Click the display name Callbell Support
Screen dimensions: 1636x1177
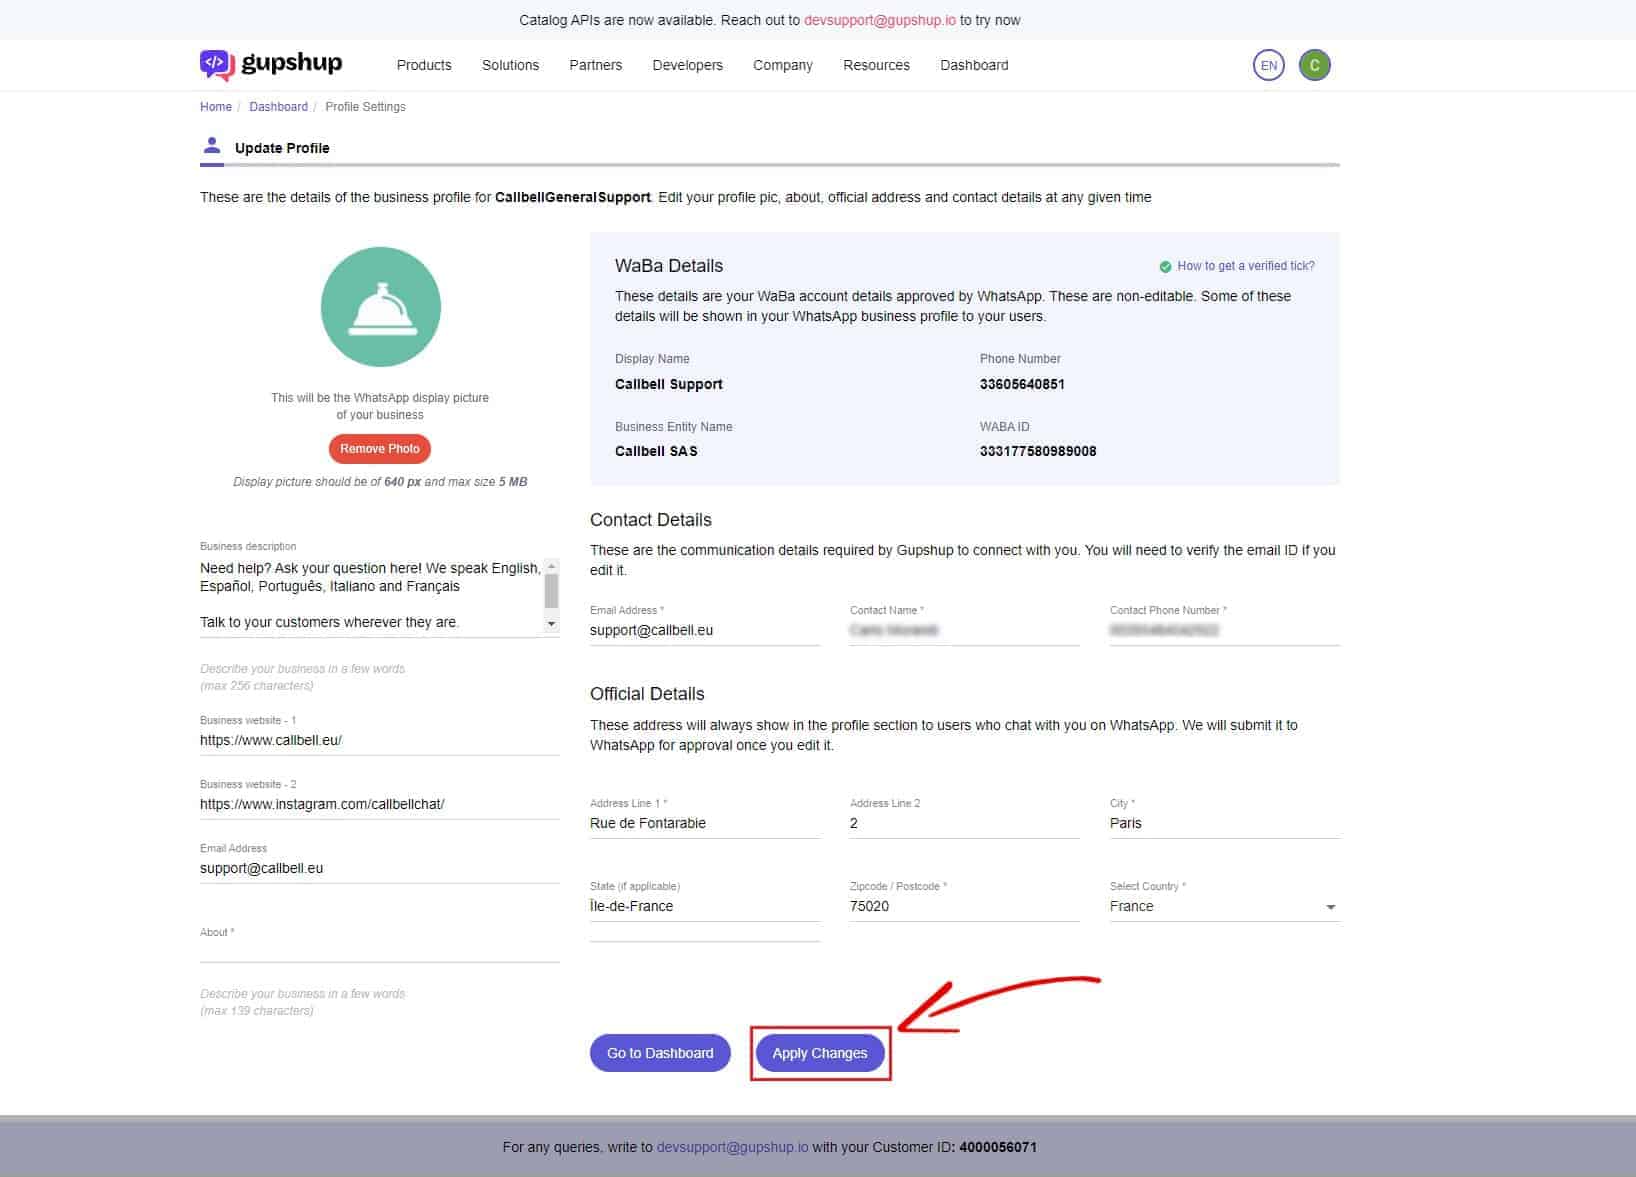click(668, 384)
